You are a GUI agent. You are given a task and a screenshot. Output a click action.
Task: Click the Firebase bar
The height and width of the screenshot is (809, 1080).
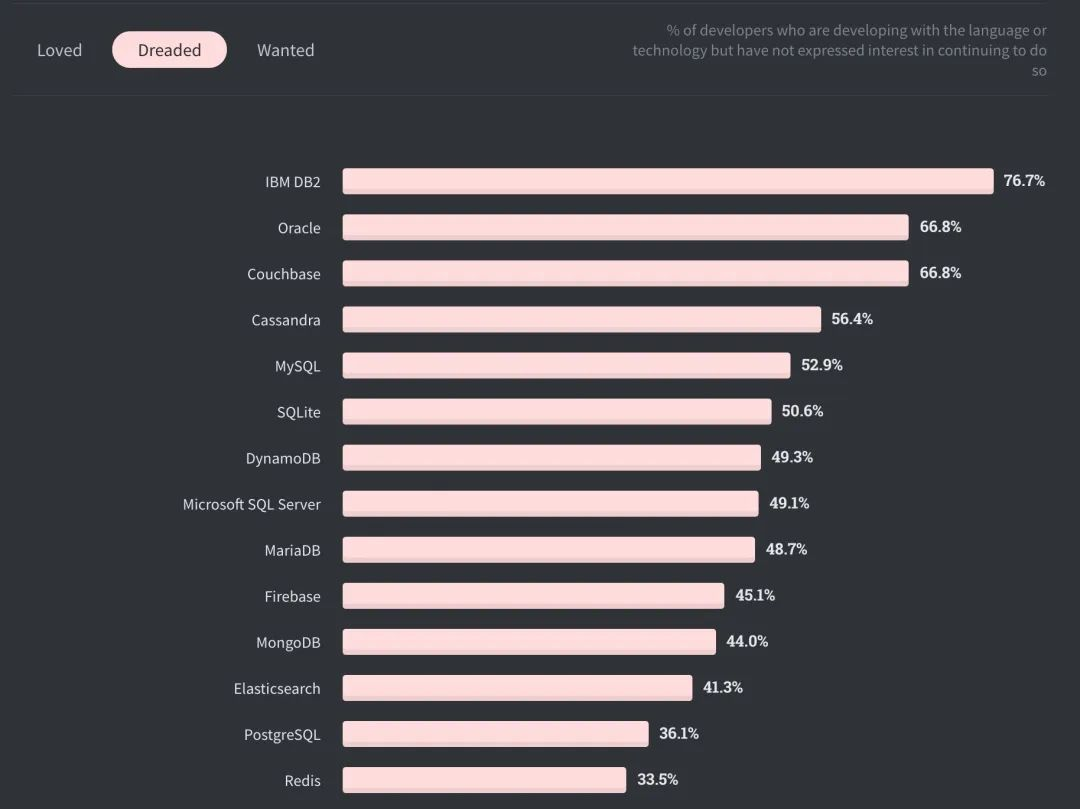(x=533, y=596)
